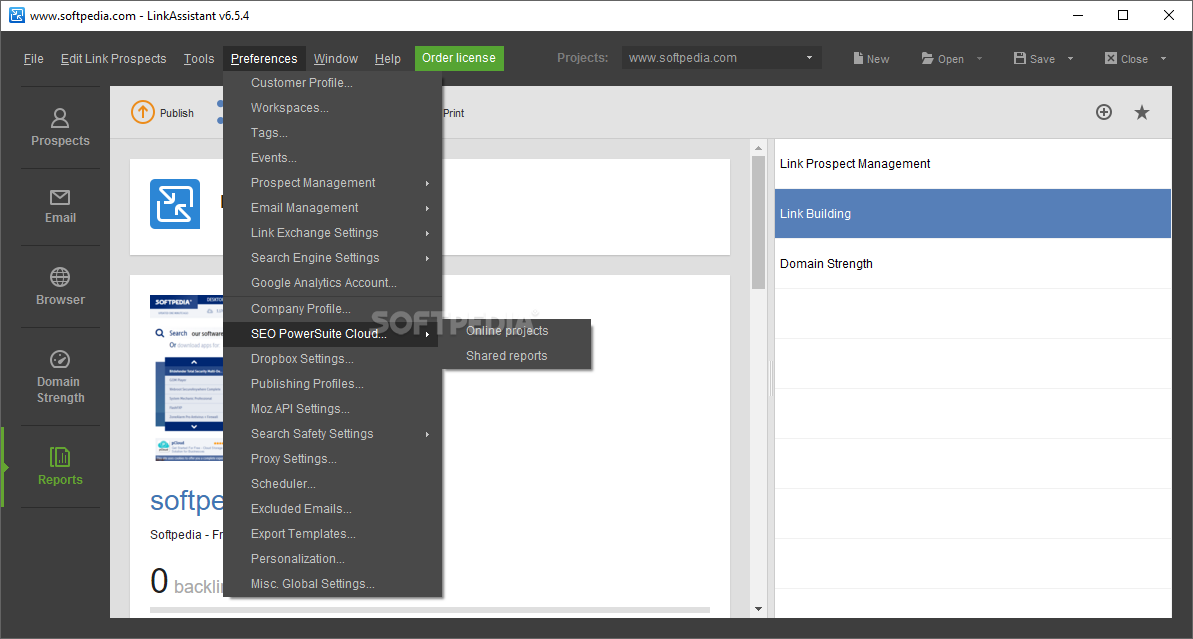This screenshot has height=639, width=1193.
Task: Click the star favorites icon
Action: pyautogui.click(x=1141, y=113)
